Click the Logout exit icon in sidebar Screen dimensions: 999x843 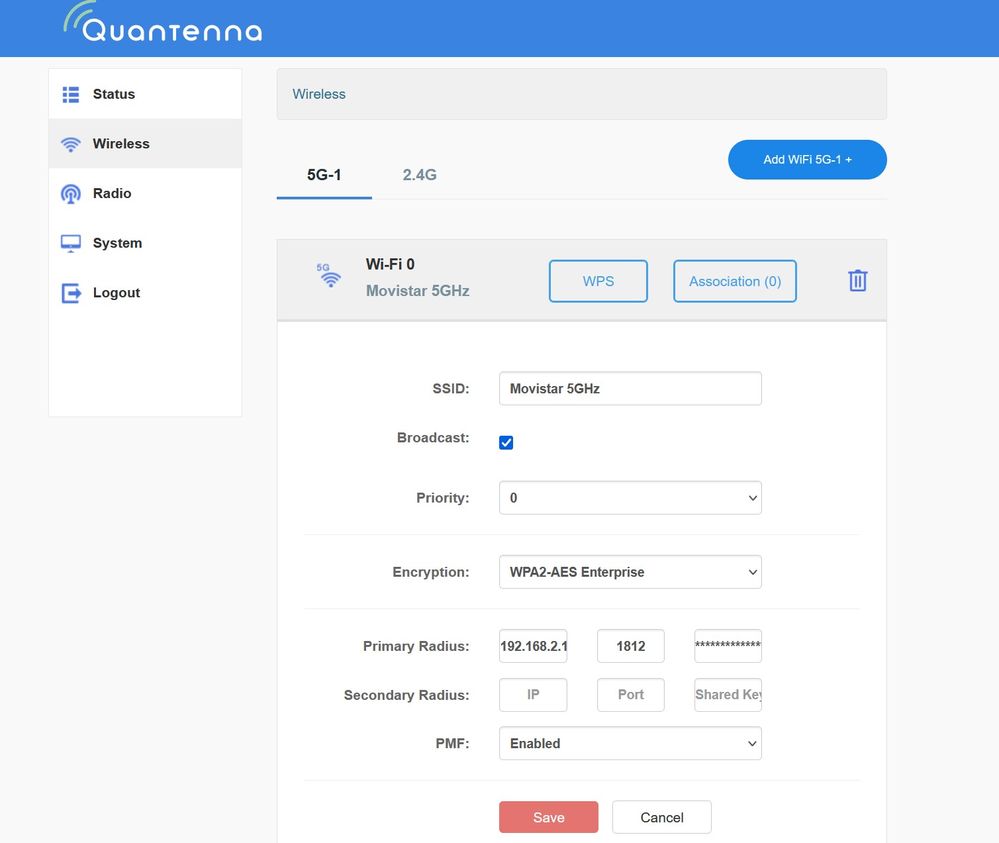click(71, 293)
